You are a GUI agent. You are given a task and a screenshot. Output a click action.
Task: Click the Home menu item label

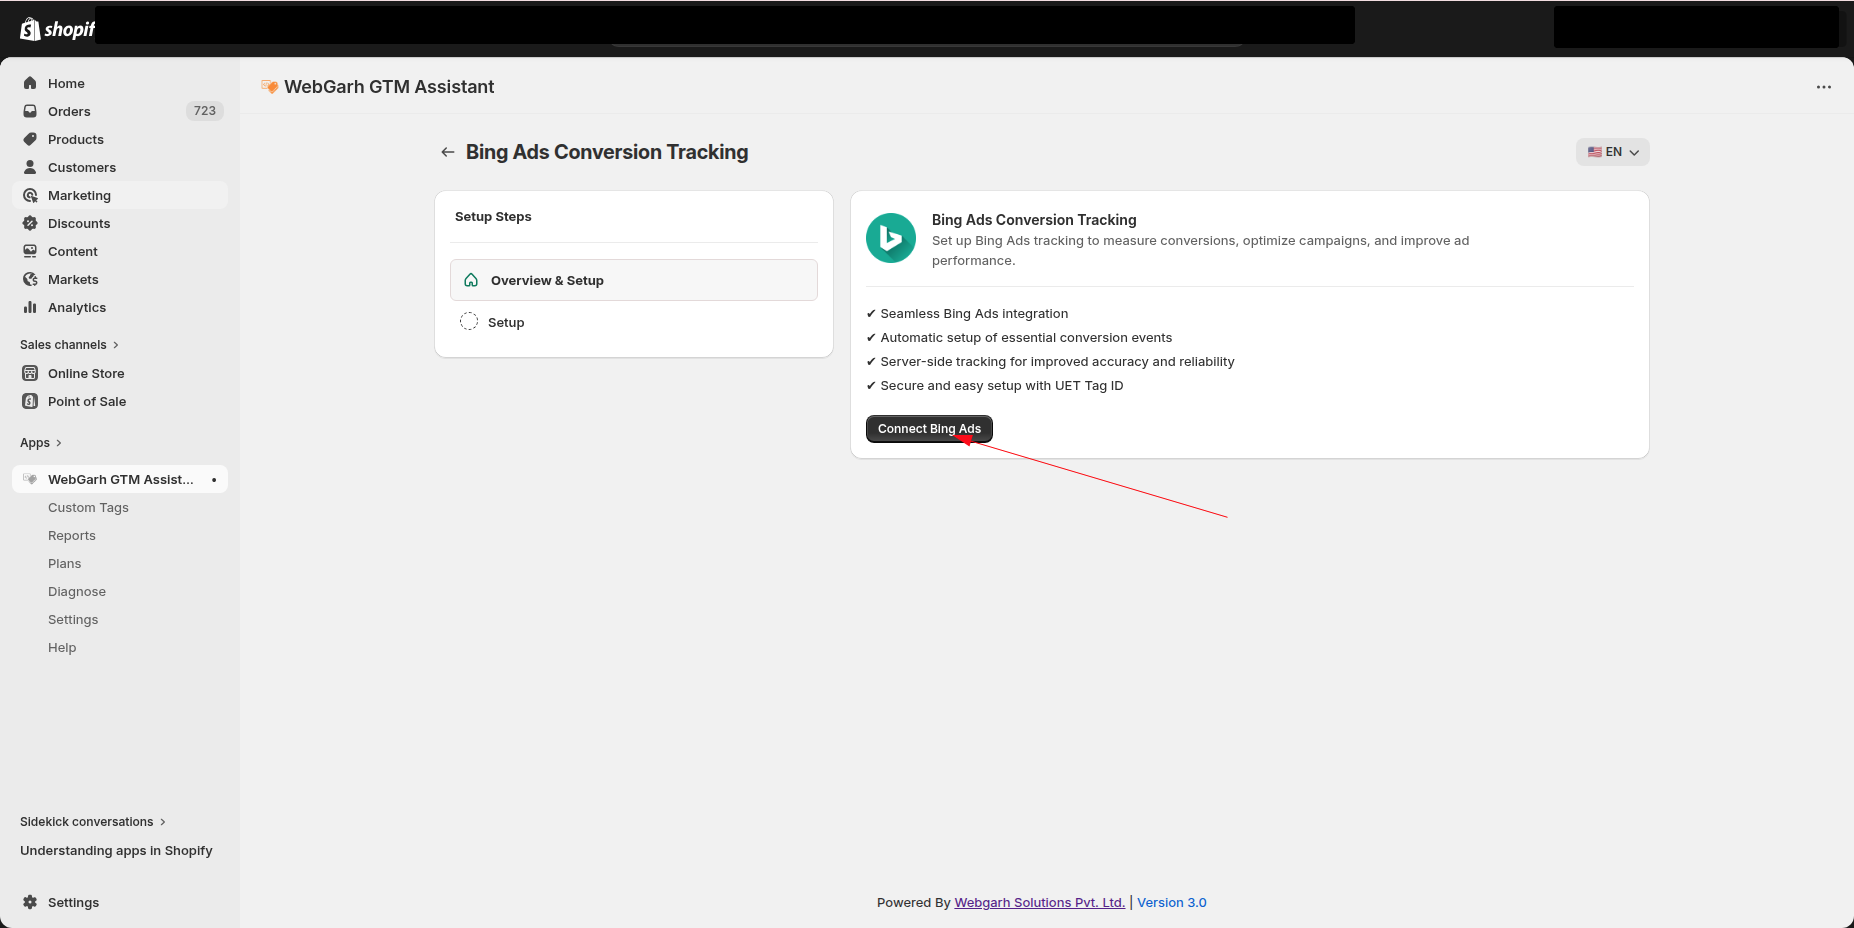point(66,83)
